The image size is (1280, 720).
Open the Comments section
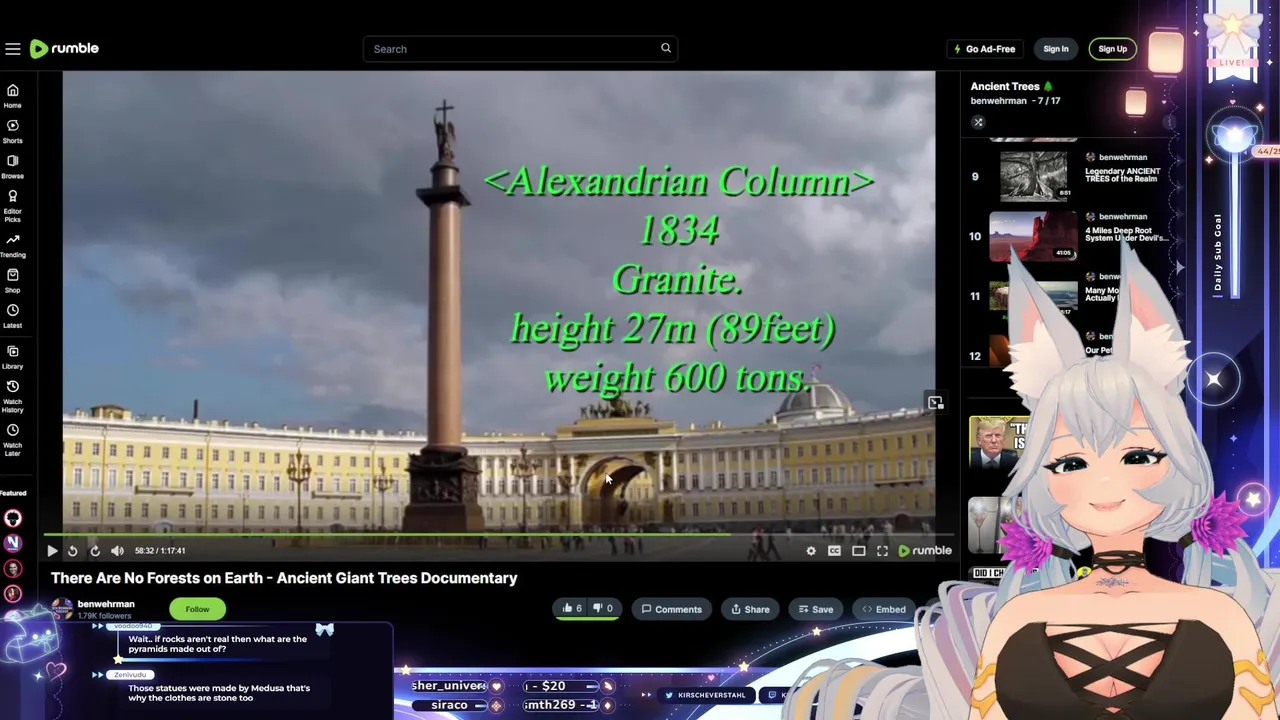tap(671, 609)
